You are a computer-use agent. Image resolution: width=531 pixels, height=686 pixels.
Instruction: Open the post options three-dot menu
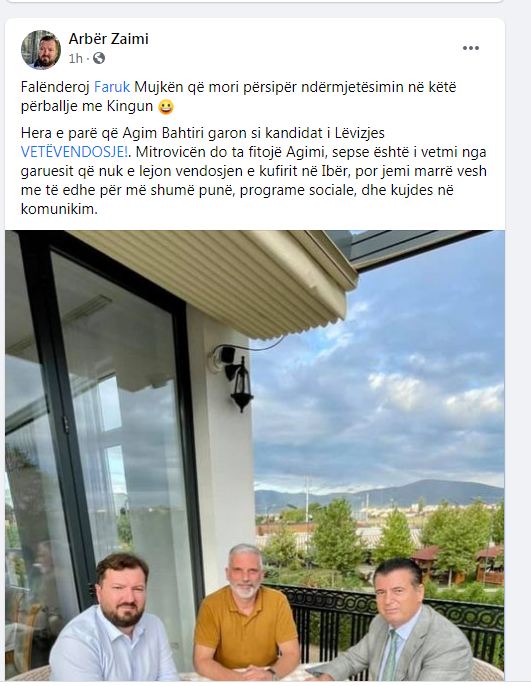471,48
